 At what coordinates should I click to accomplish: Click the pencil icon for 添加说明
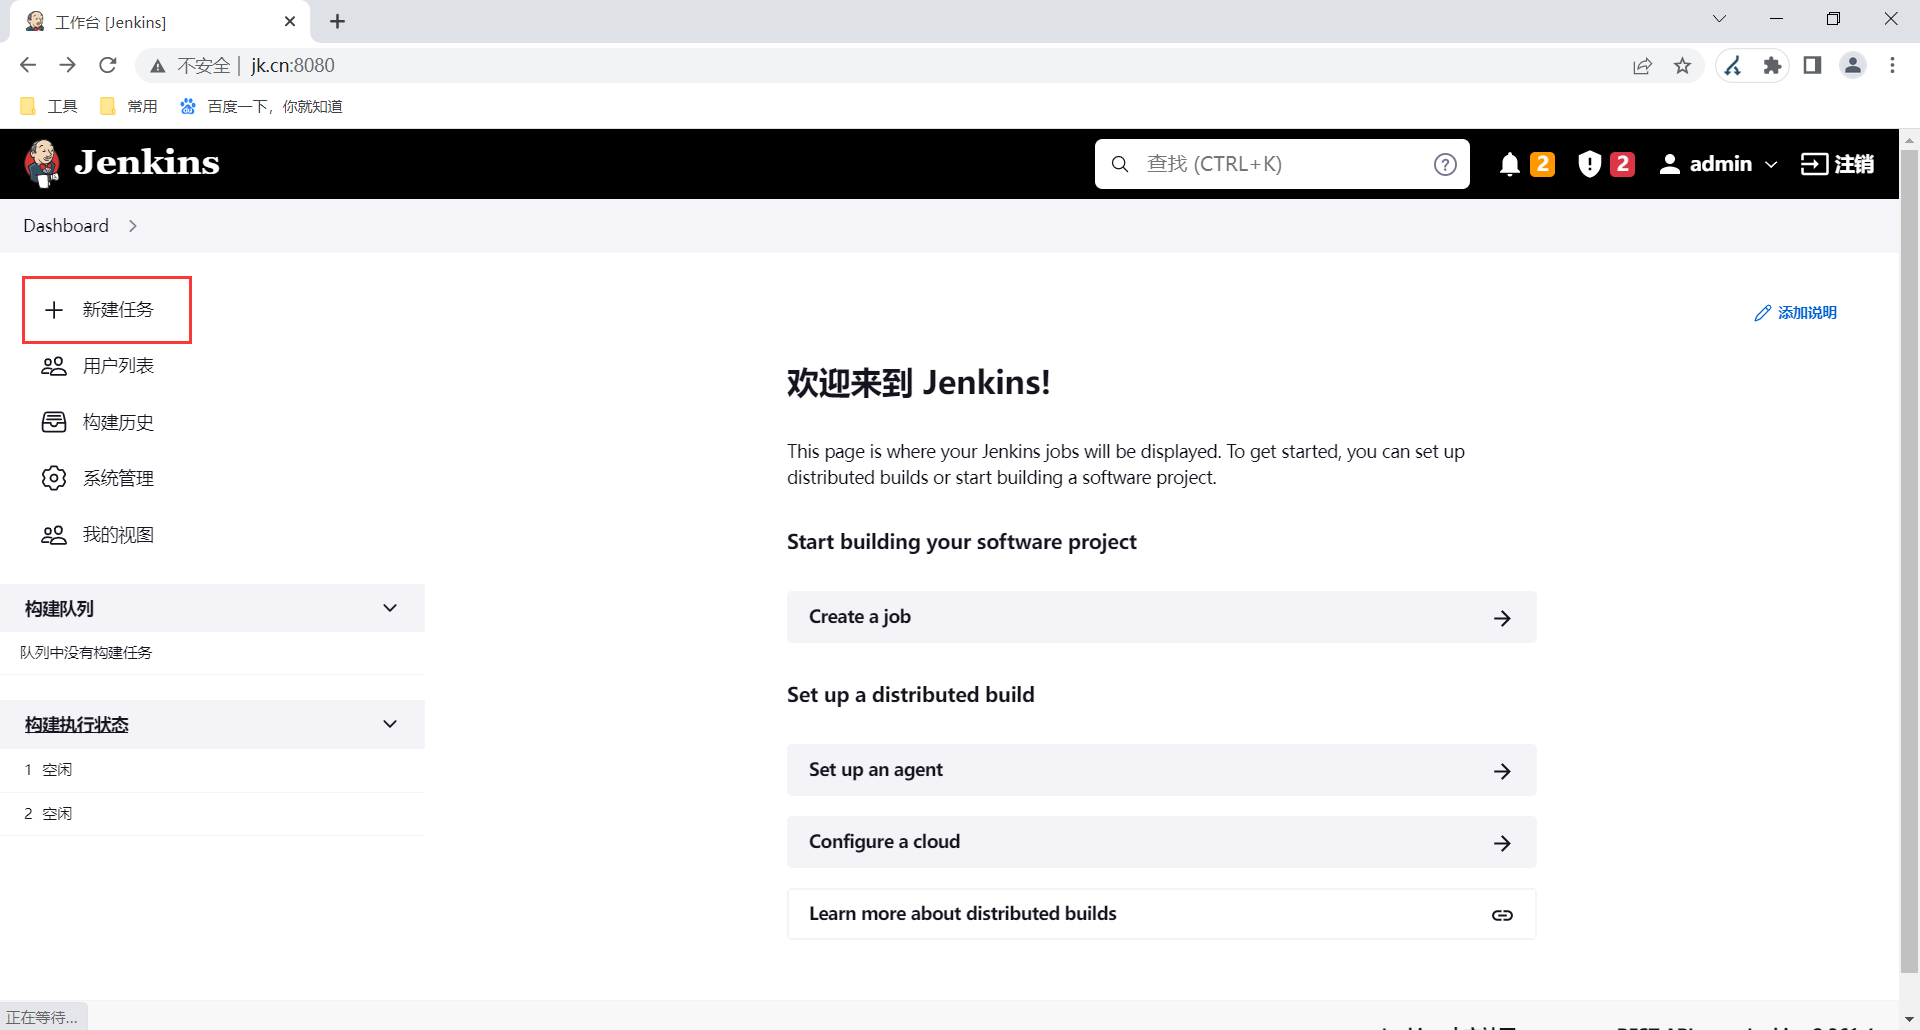[1762, 313]
